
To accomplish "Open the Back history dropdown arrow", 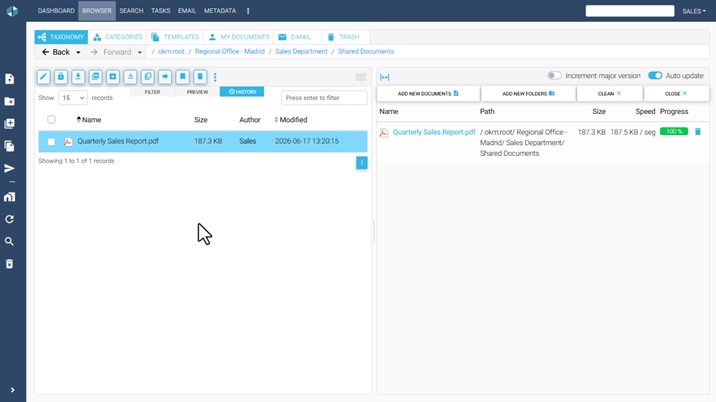I will tap(78, 53).
